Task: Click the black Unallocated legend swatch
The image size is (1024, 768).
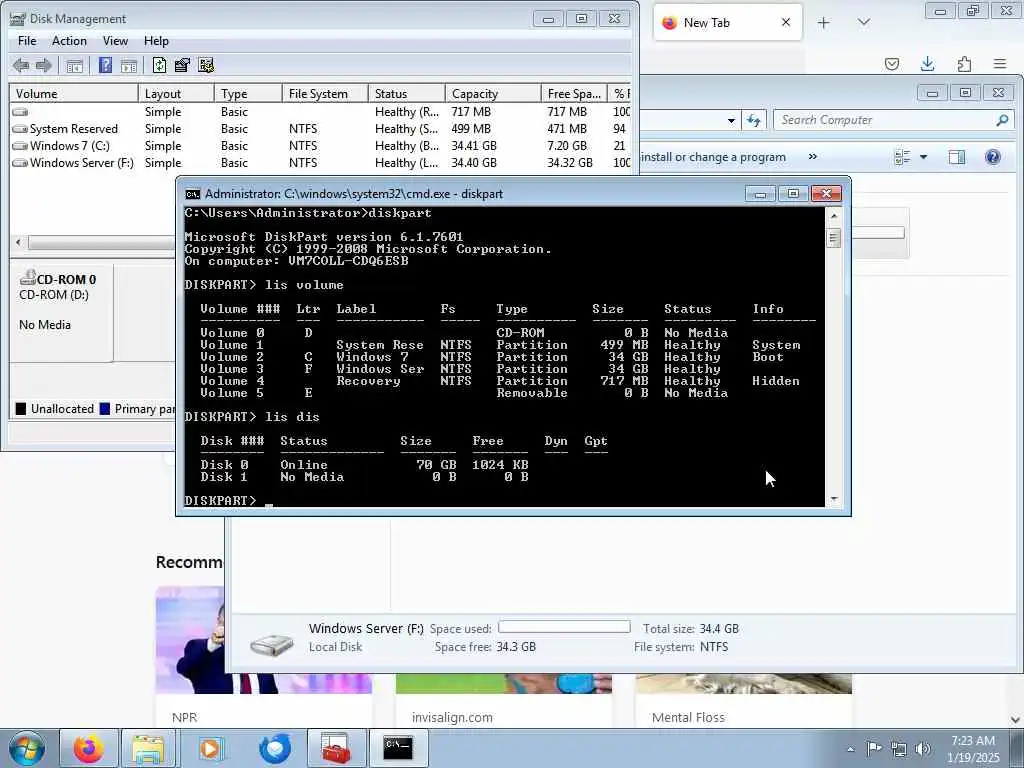Action: click(x=21, y=409)
